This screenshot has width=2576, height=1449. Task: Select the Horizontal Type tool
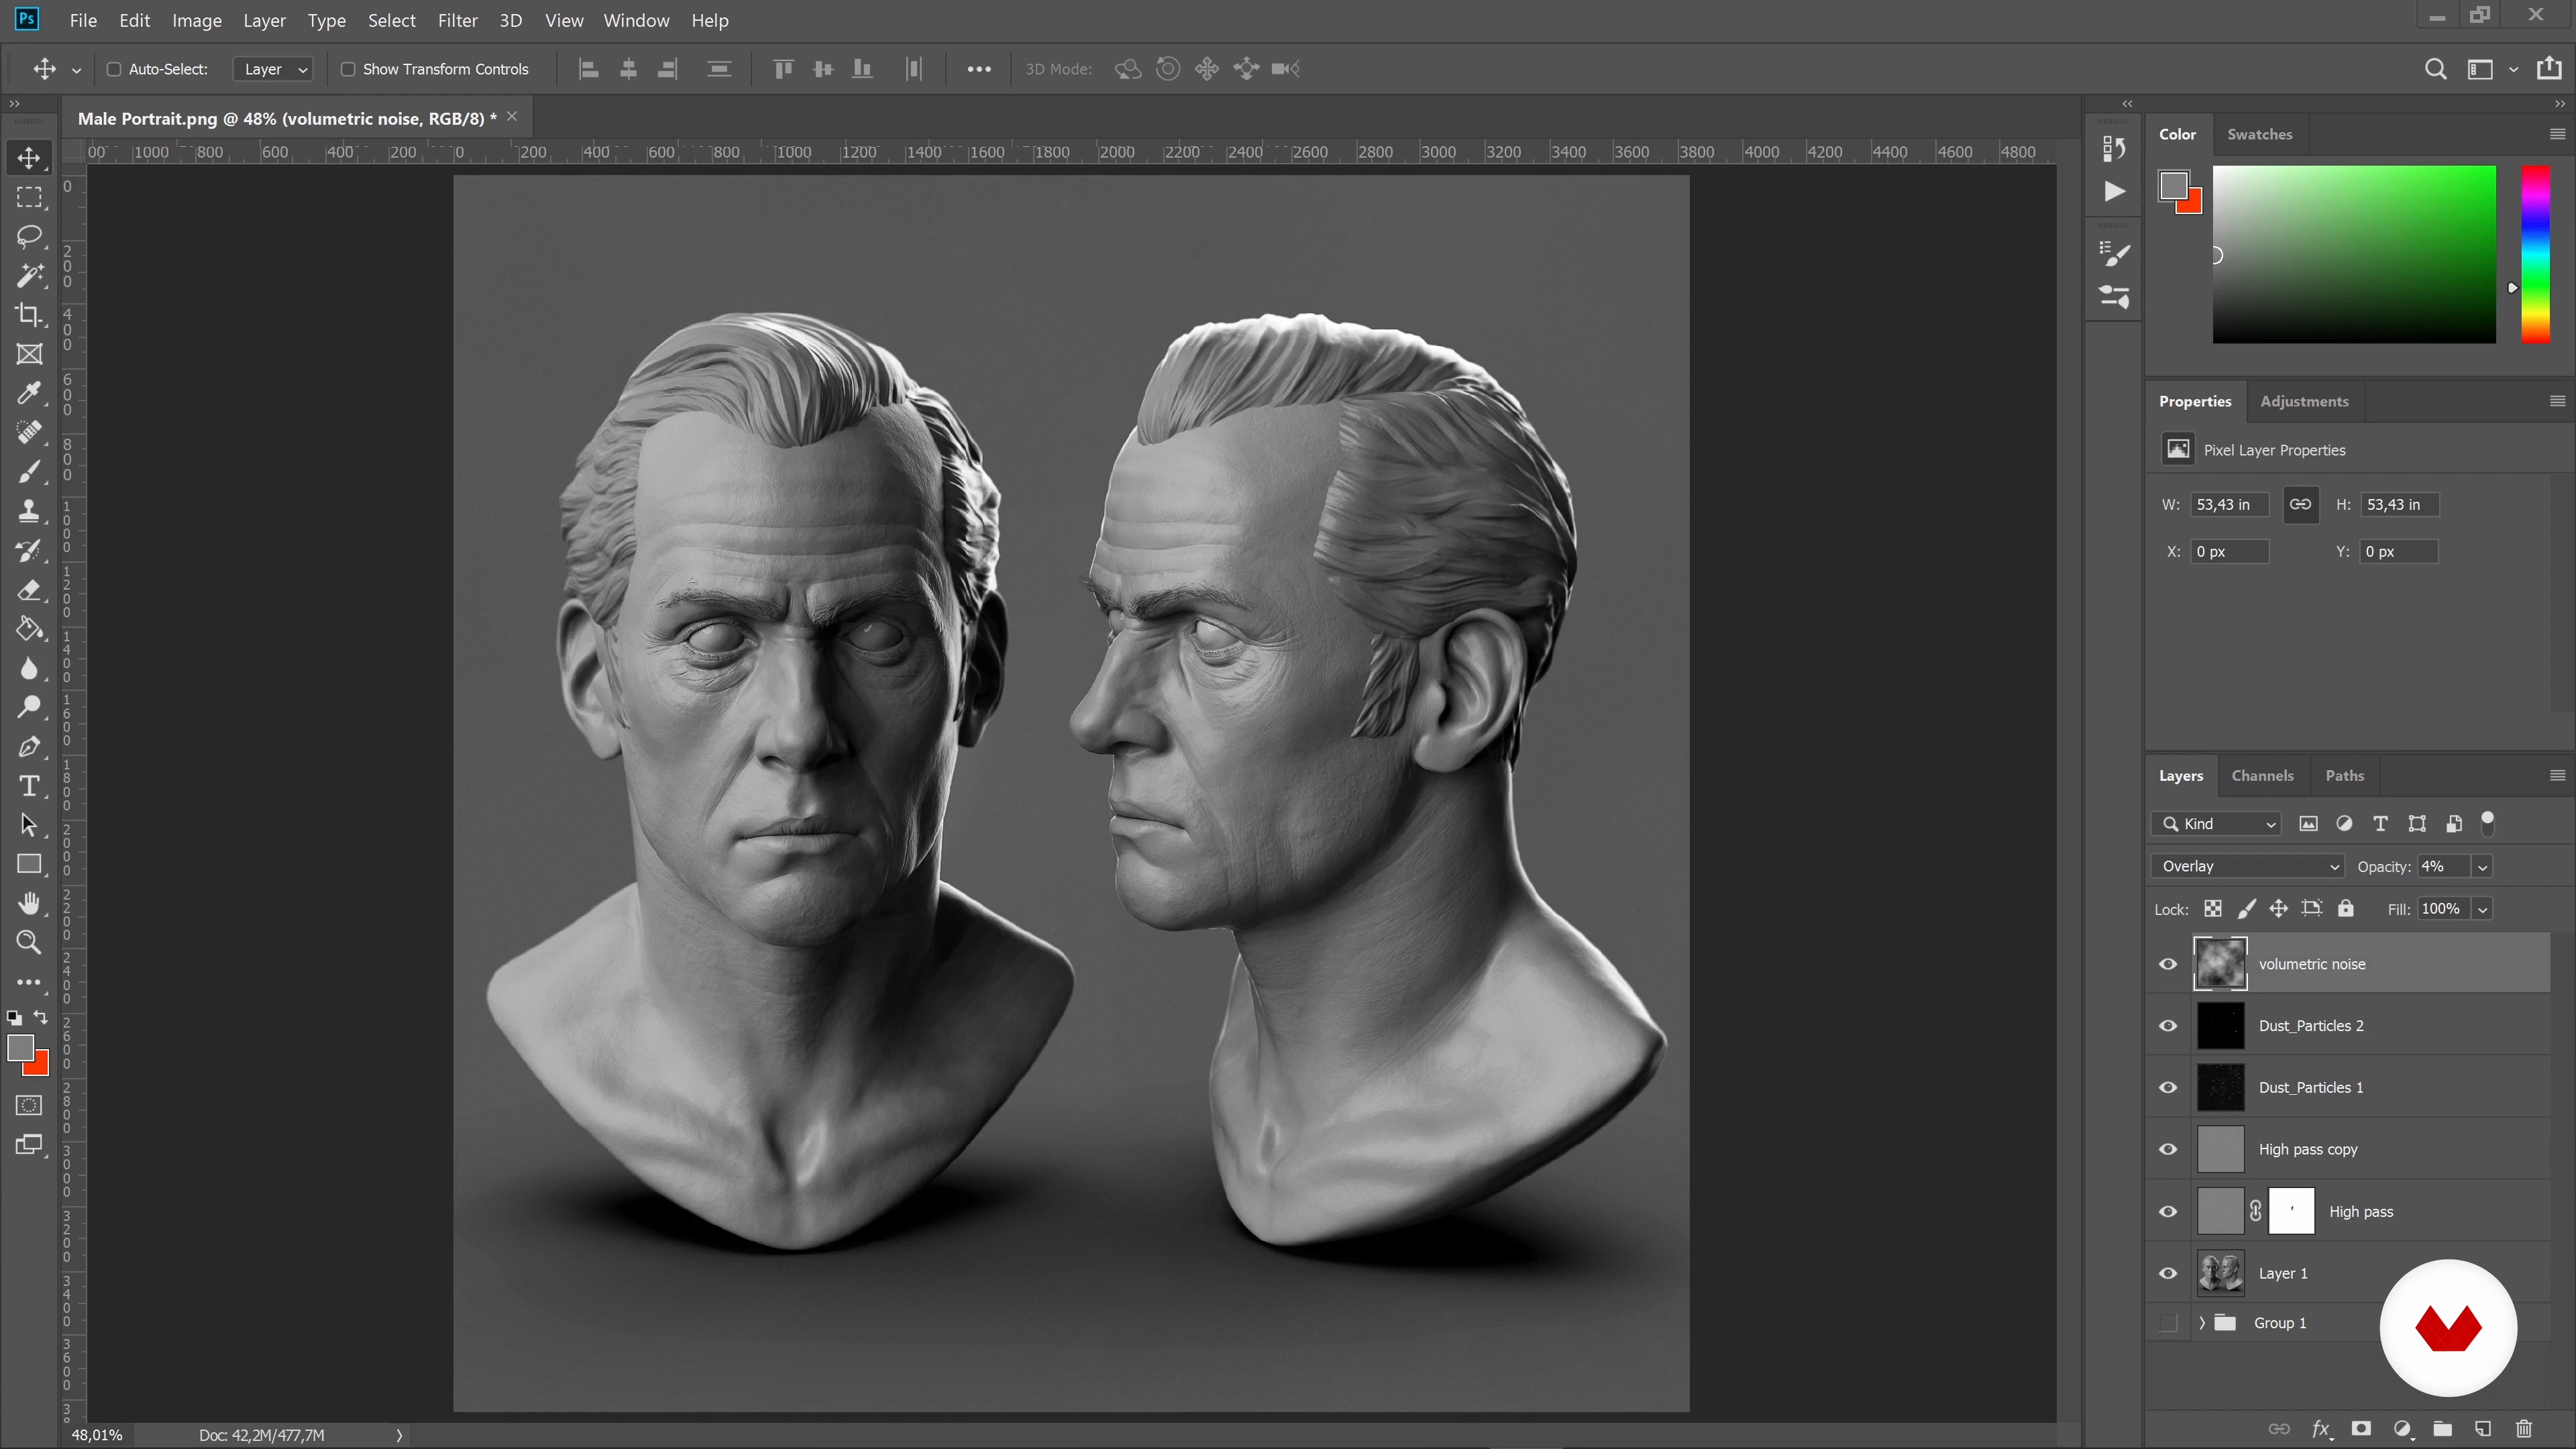pos(29,786)
